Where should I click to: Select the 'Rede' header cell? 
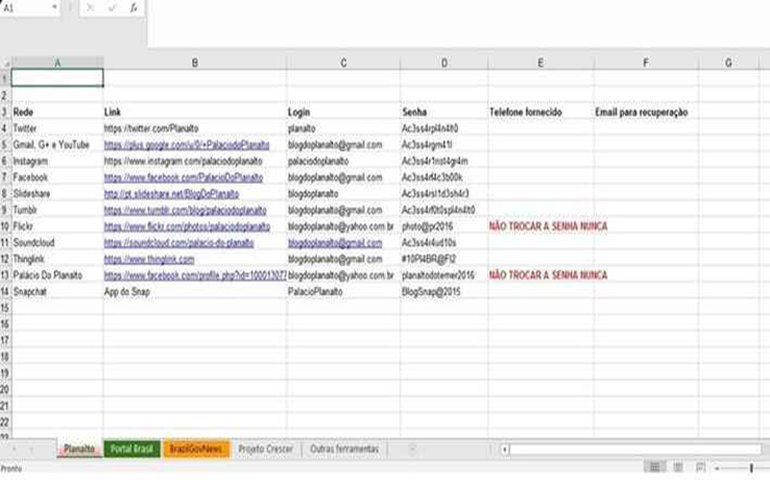[x=57, y=112]
